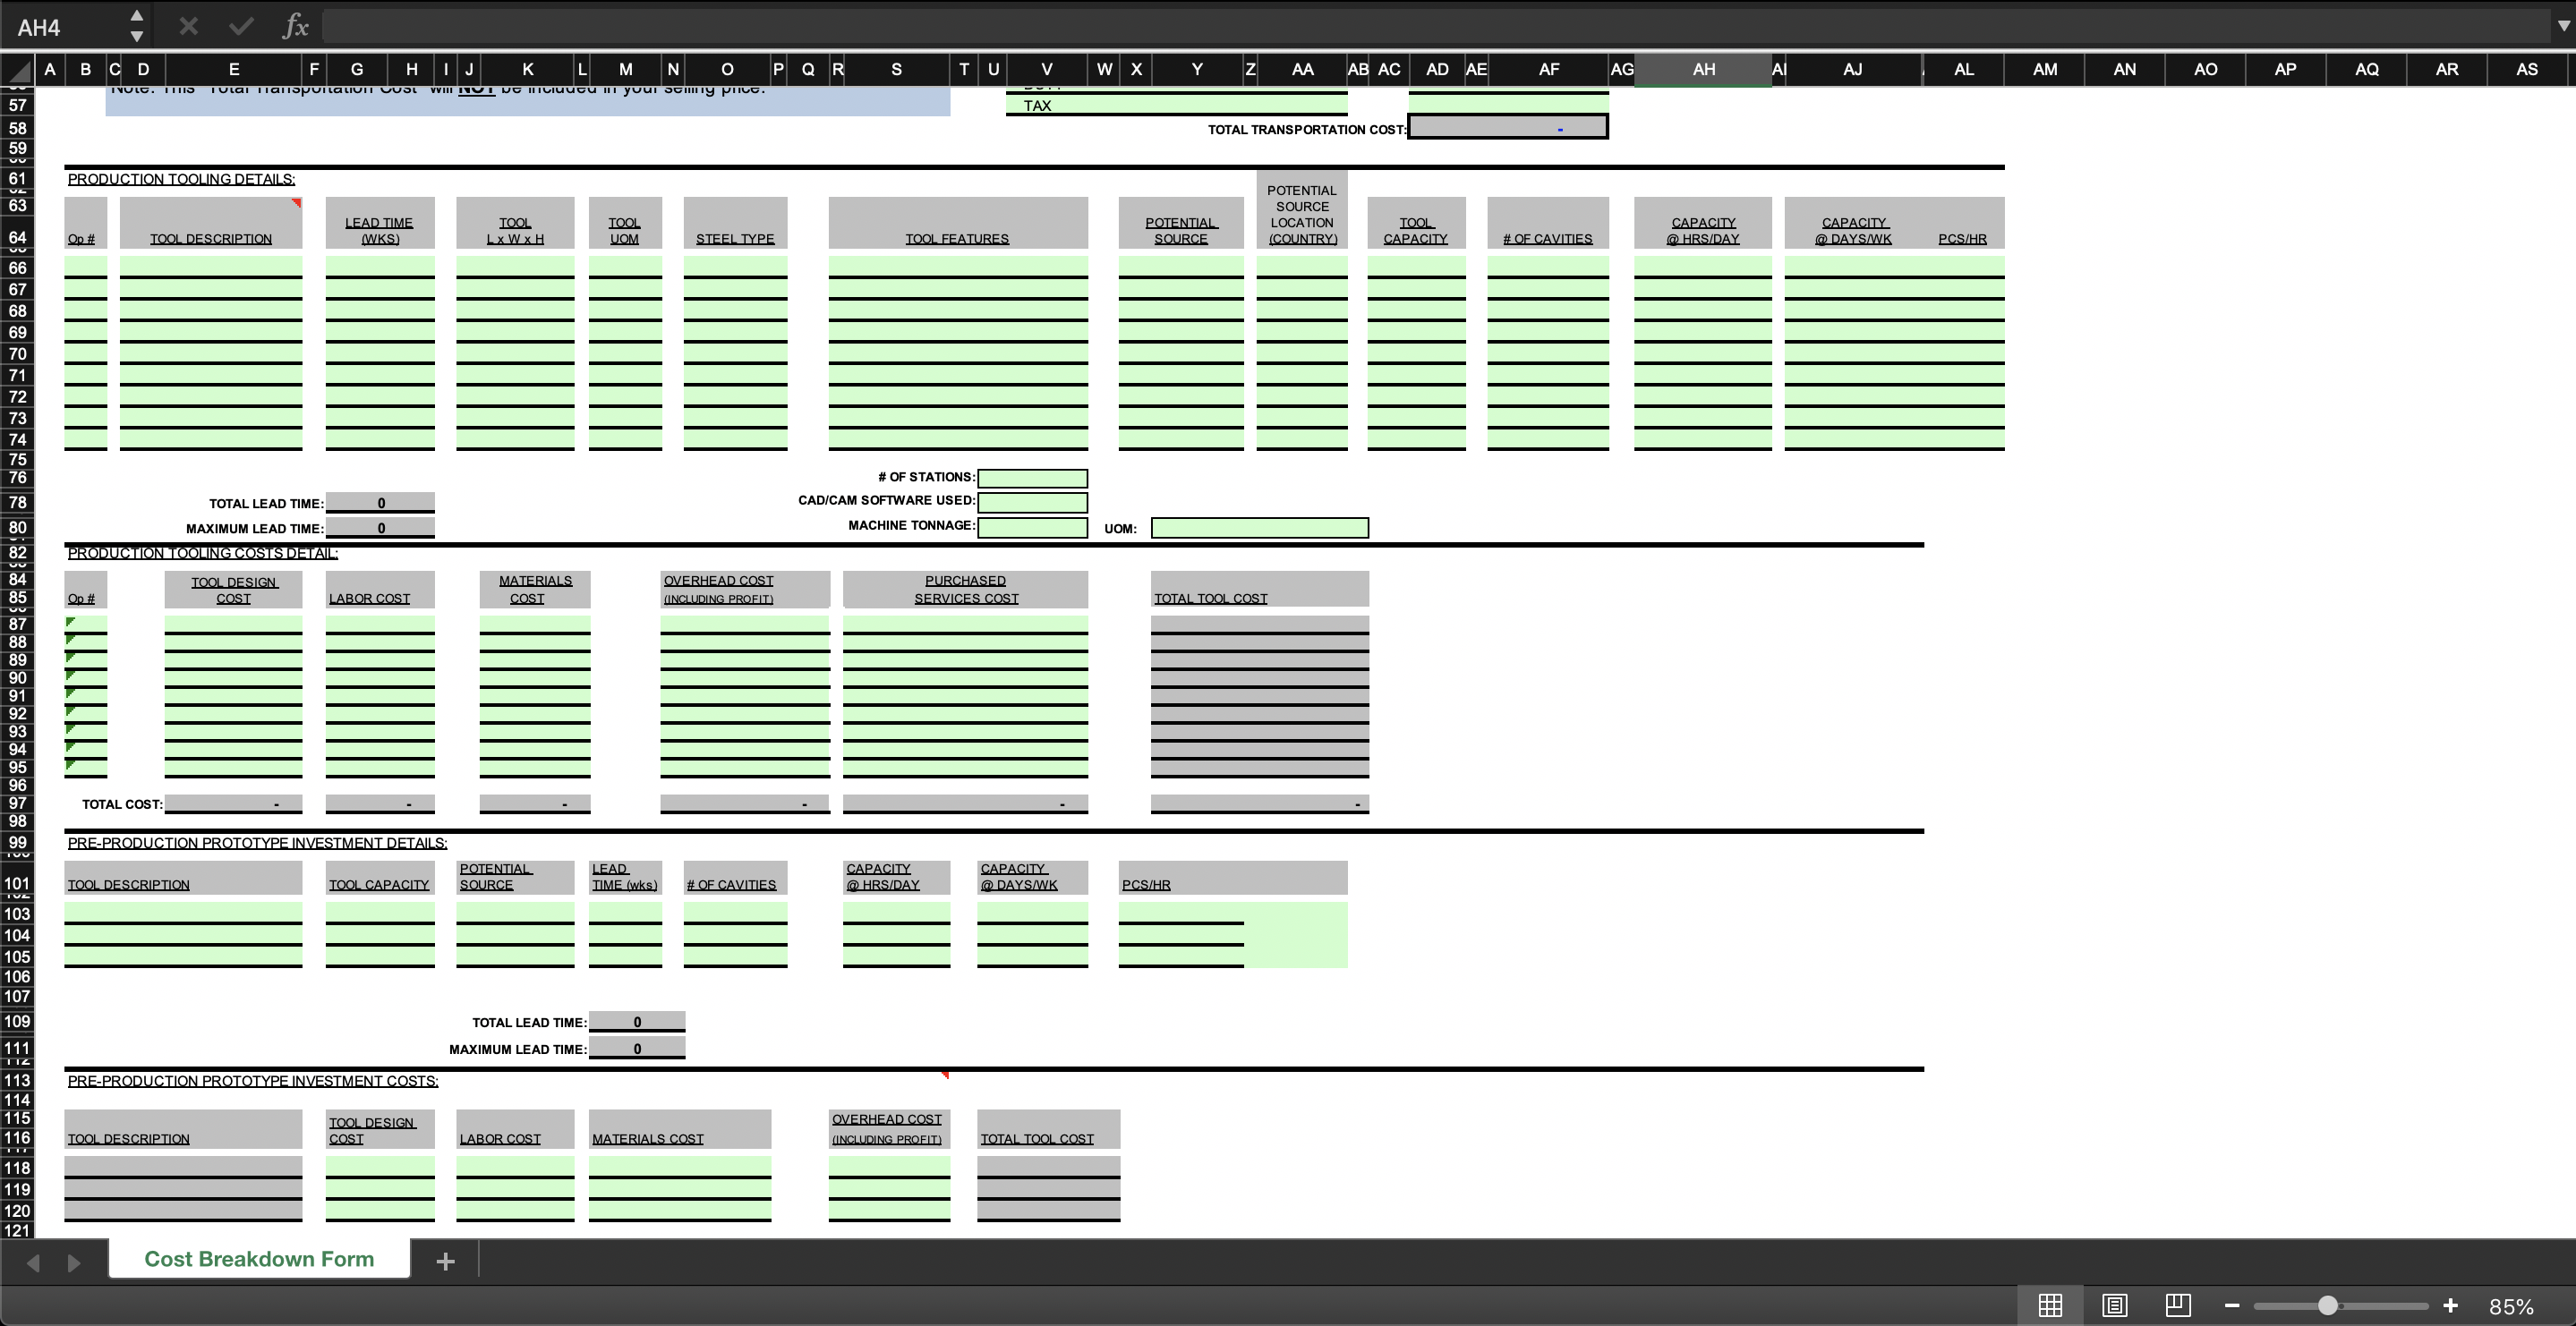Click TOTAL LEAD TIME value in row 78
The image size is (2576, 1326).
pos(380,503)
